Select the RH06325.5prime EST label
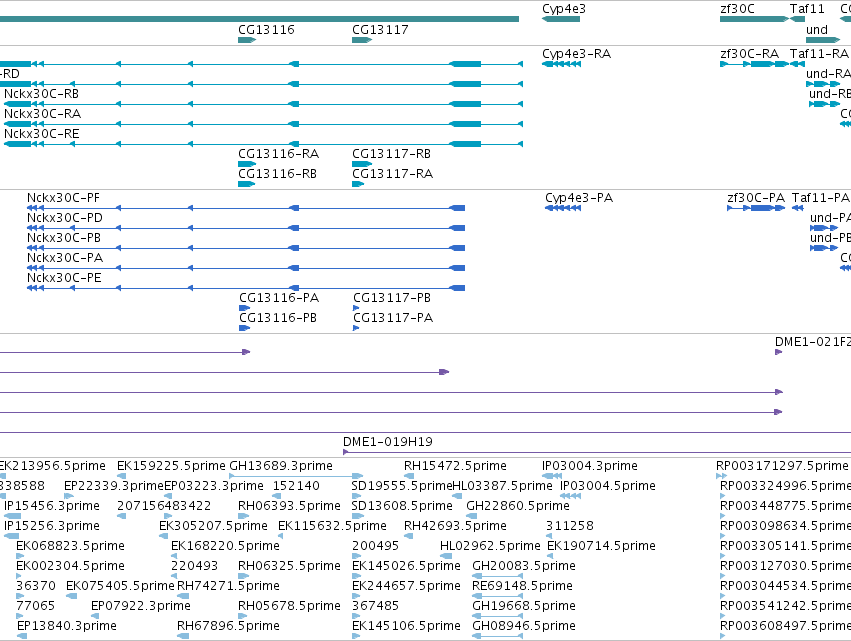851x641 pixels. pos(289,566)
